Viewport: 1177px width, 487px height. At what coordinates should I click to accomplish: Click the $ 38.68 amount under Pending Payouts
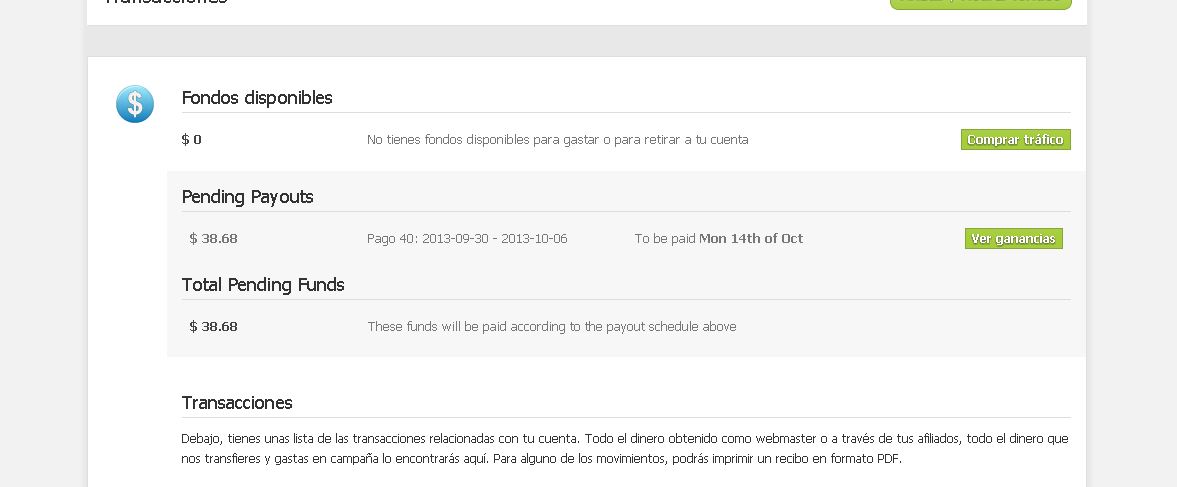coord(213,239)
